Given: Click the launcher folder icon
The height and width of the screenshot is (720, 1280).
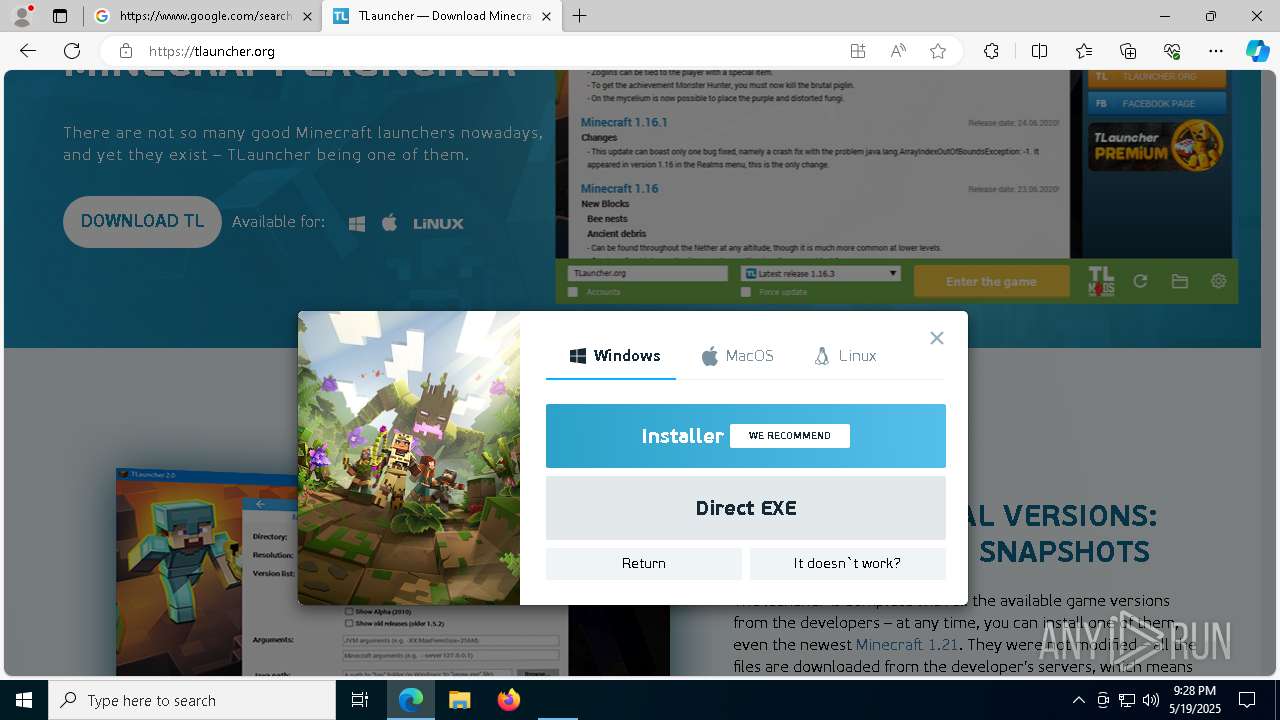Looking at the screenshot, I should coord(1180,282).
